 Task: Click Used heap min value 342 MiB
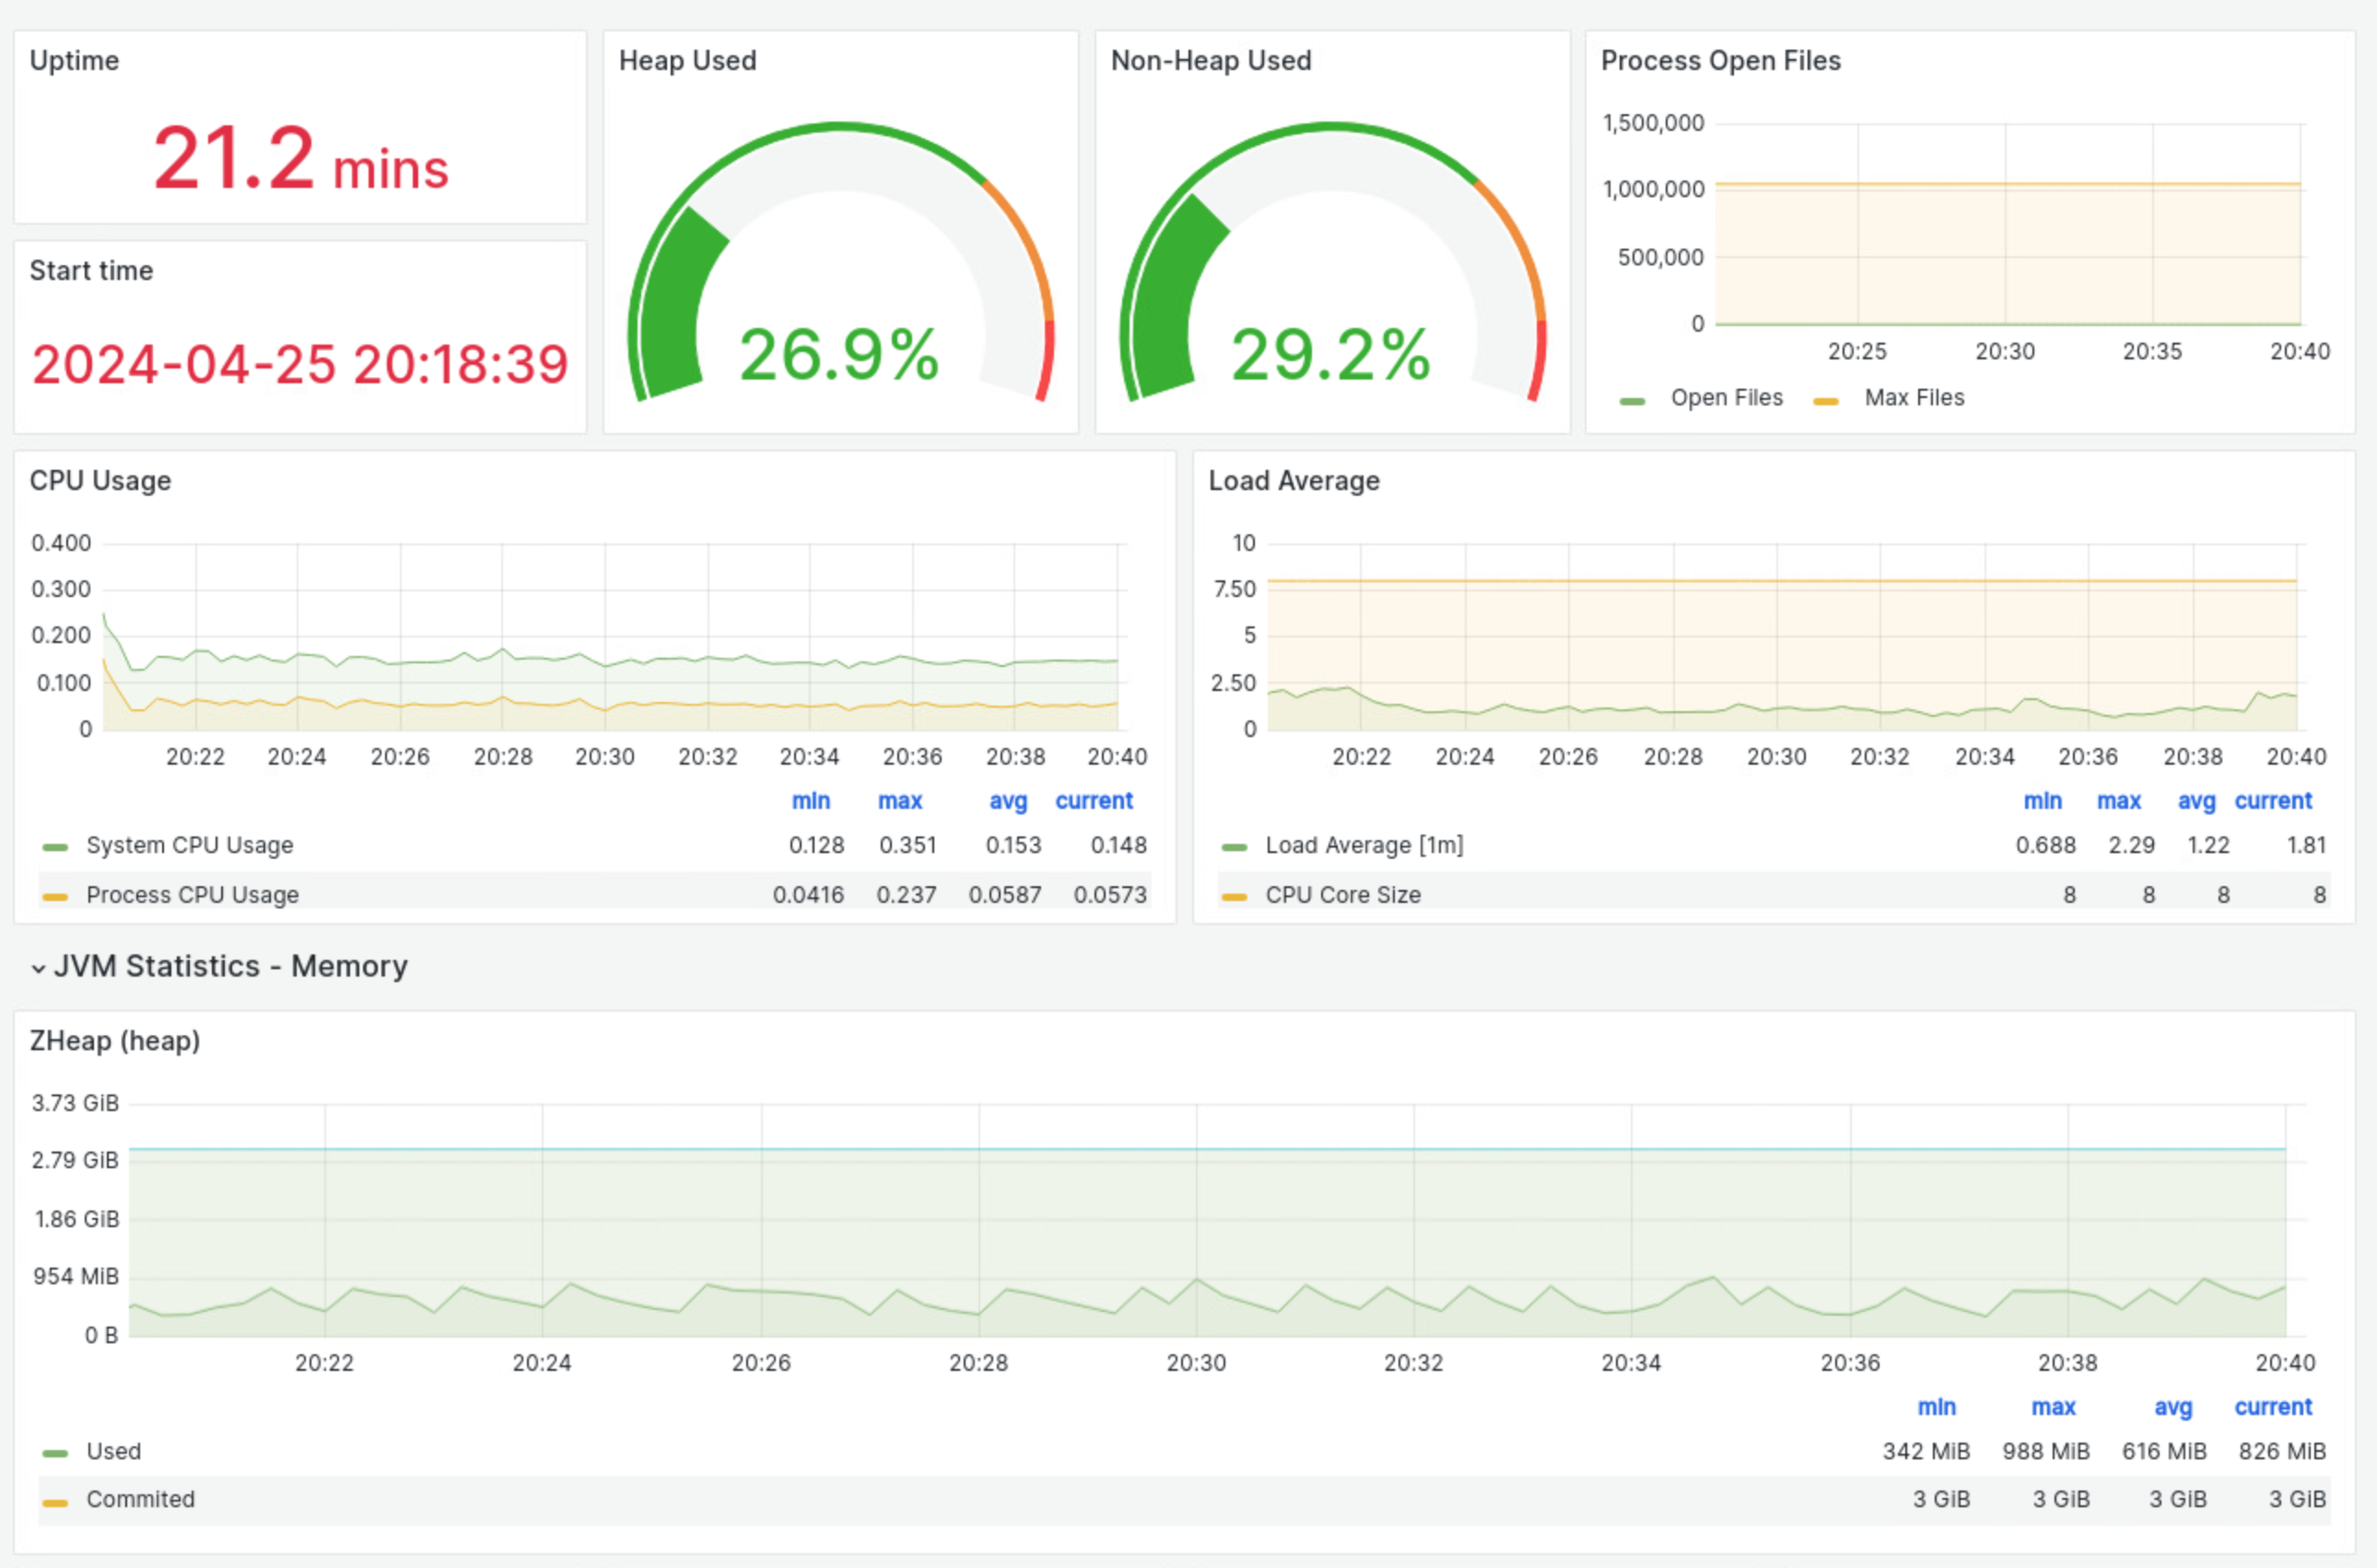pos(1926,1450)
